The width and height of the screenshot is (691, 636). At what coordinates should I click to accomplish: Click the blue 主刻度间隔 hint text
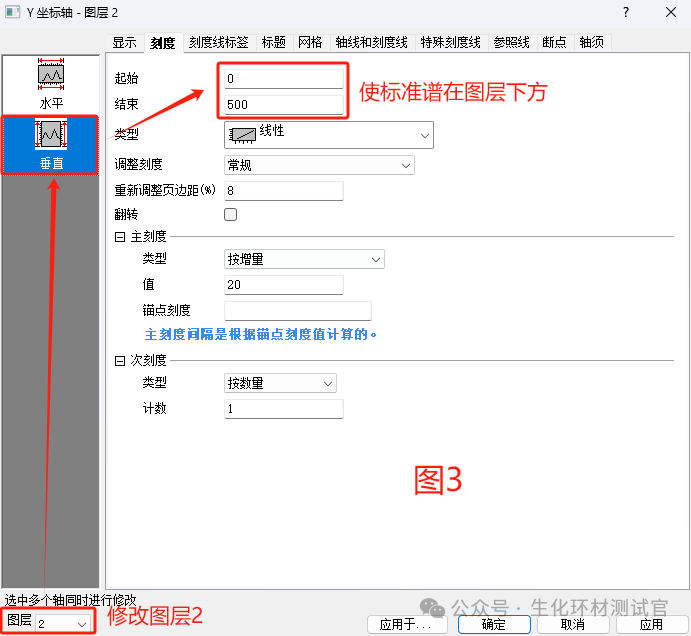261,335
